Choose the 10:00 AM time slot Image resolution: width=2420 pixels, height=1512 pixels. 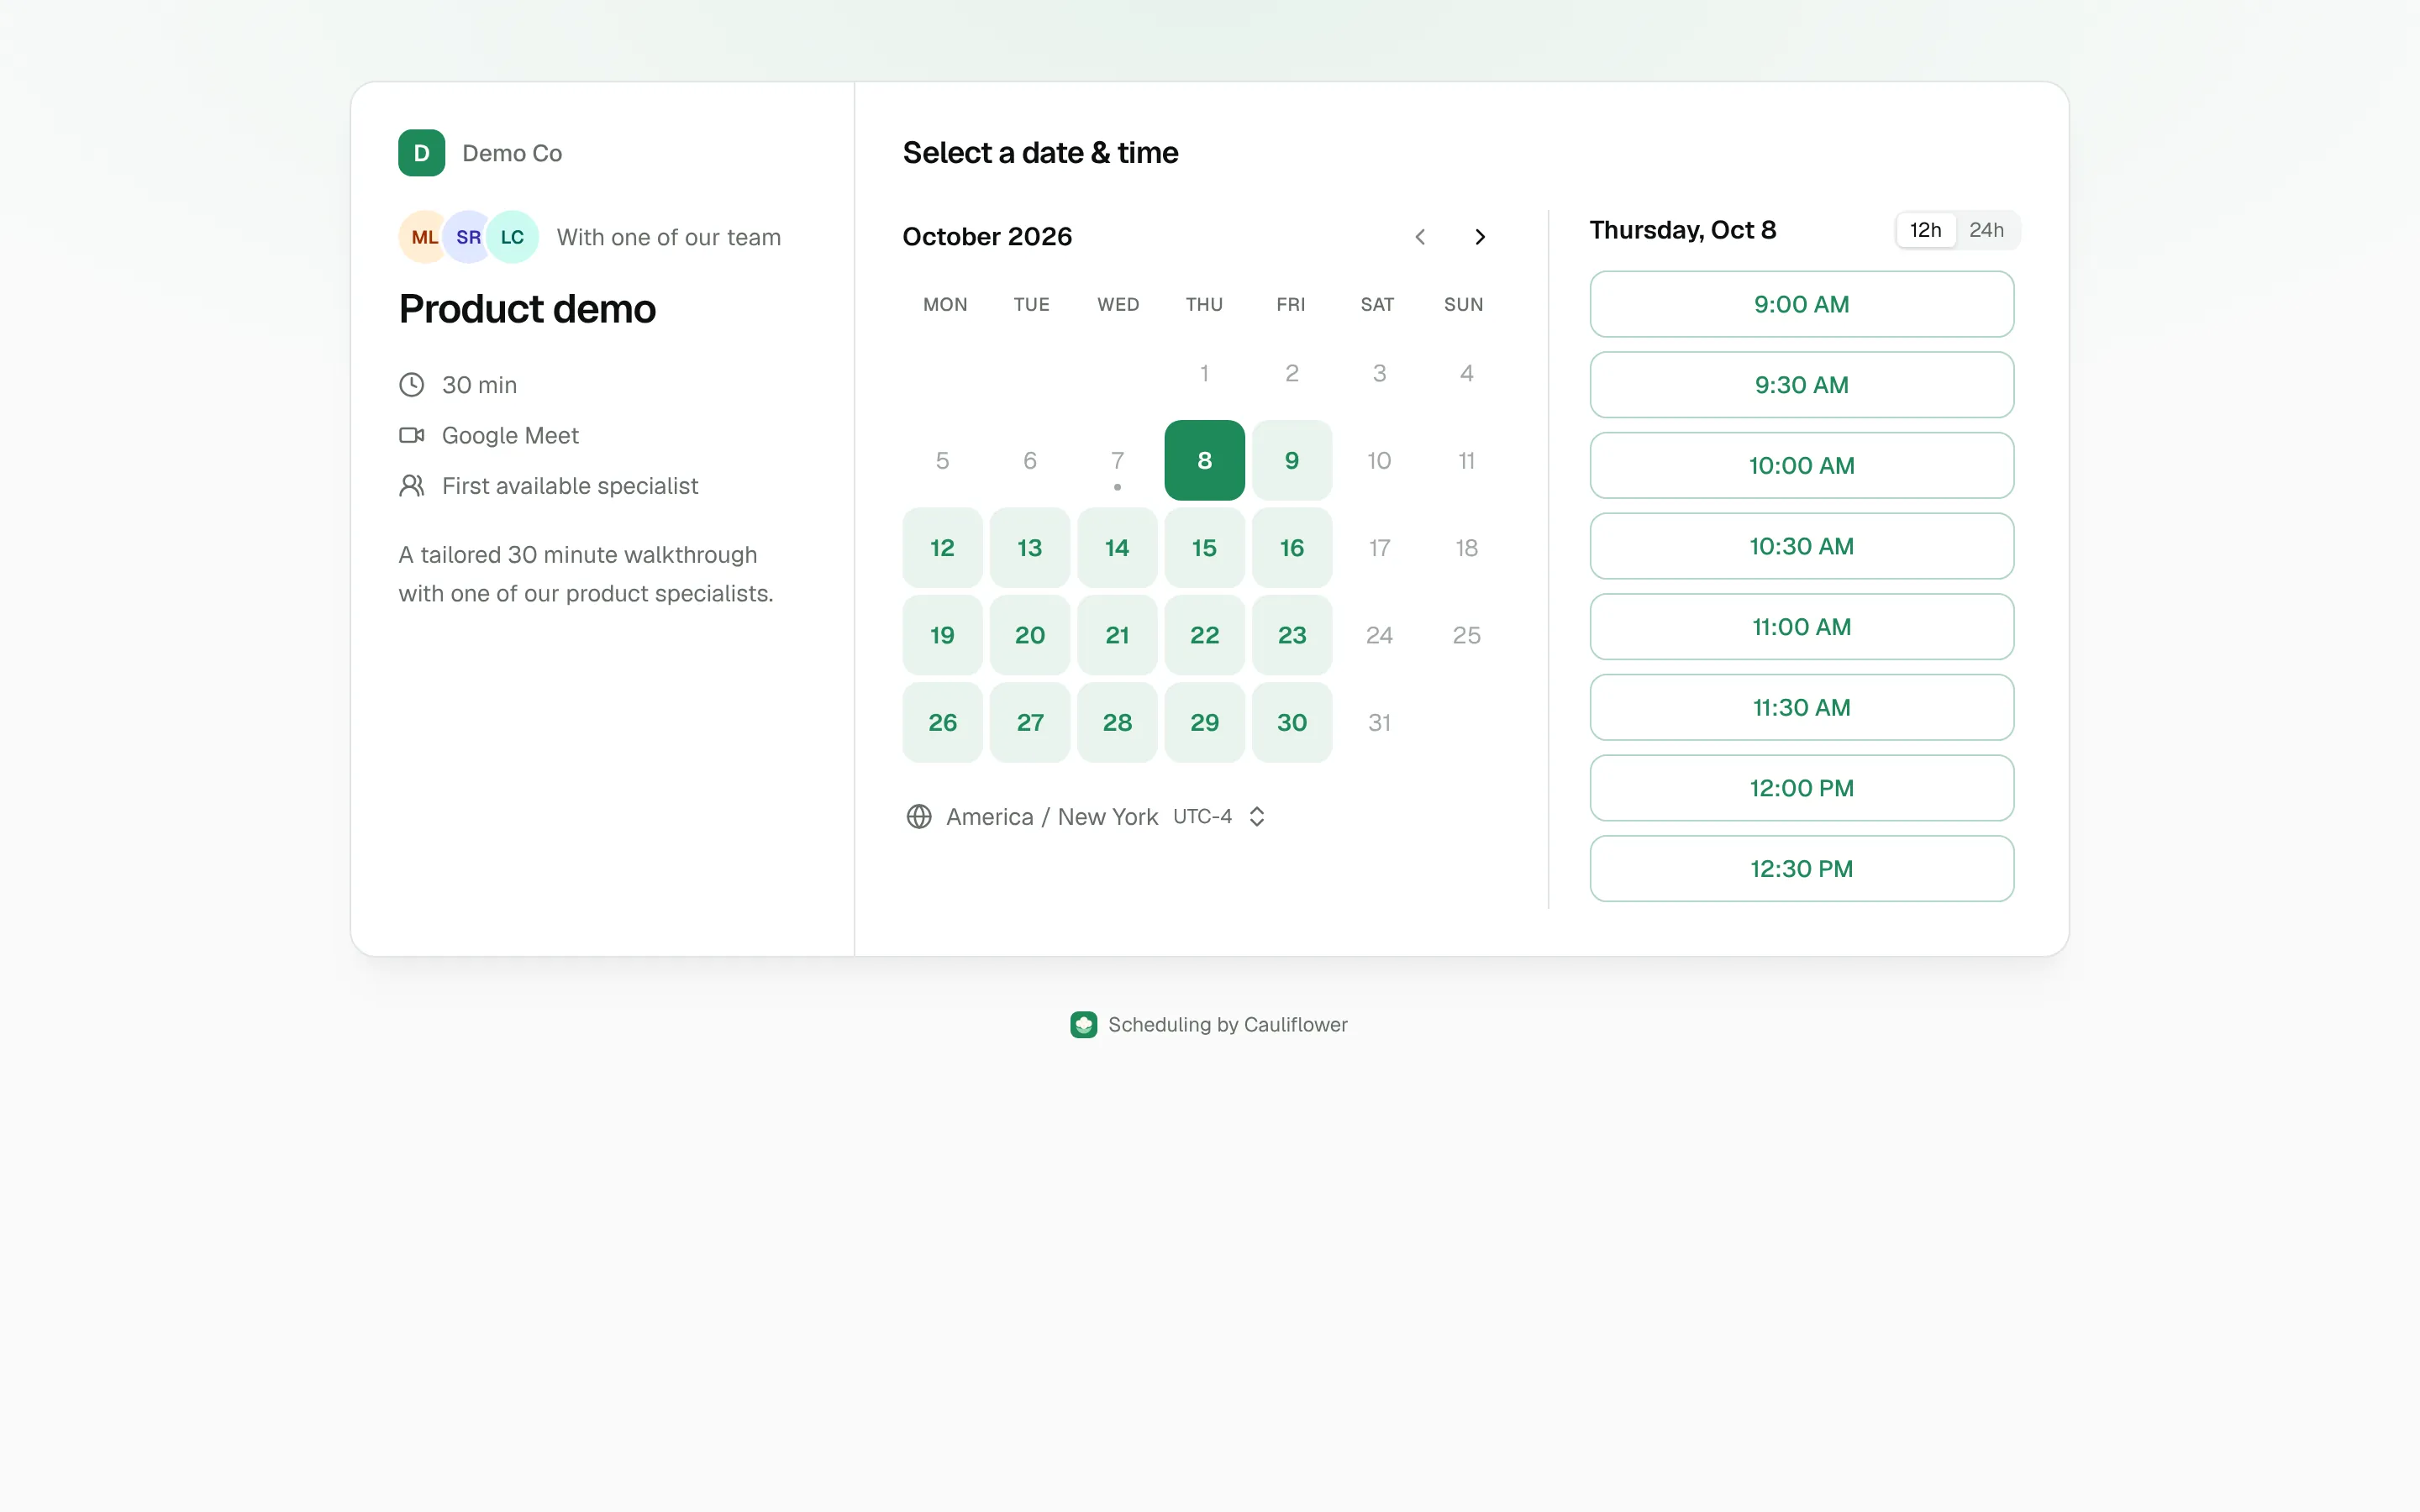pos(1801,466)
